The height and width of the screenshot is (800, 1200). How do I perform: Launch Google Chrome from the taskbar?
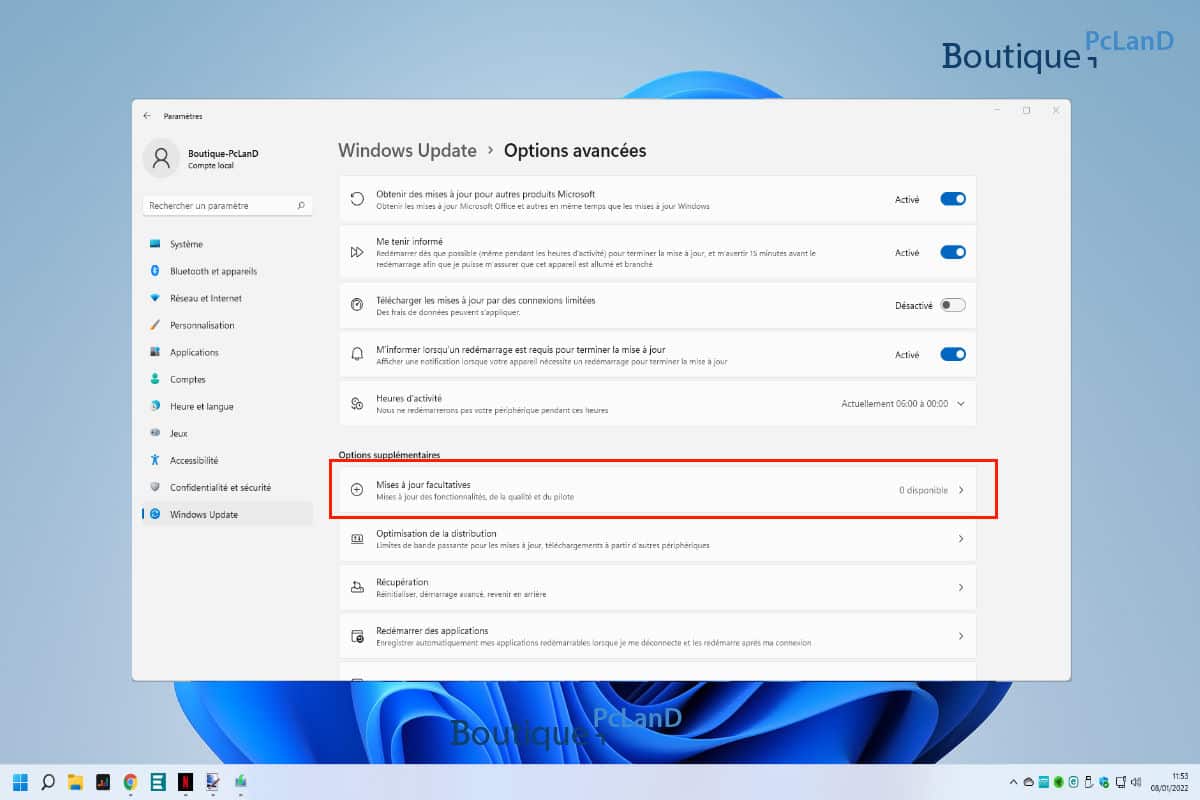129,782
